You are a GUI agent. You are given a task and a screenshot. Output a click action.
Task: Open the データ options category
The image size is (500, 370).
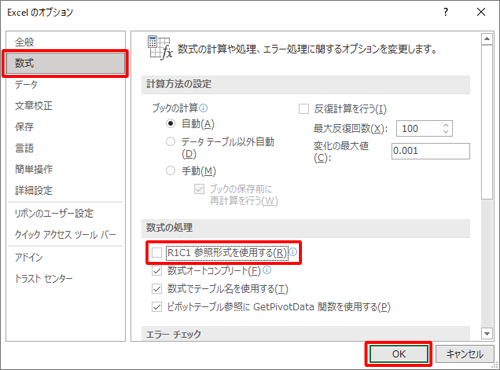(x=65, y=84)
